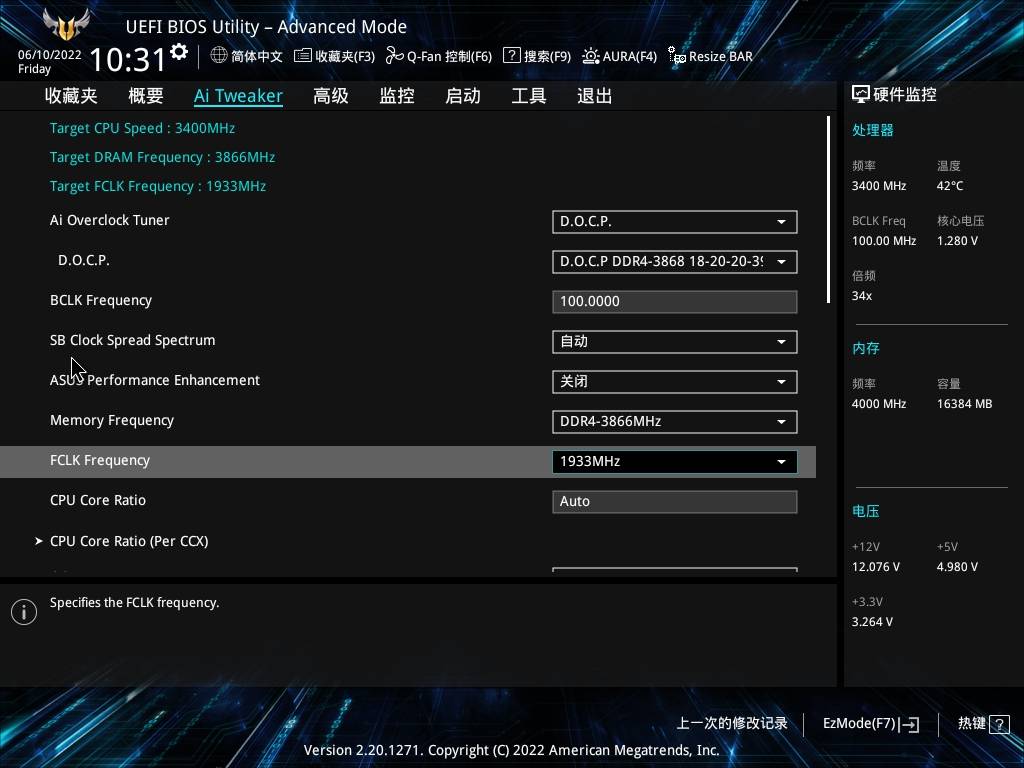Click the 收藏夹(F3) label

(345, 56)
